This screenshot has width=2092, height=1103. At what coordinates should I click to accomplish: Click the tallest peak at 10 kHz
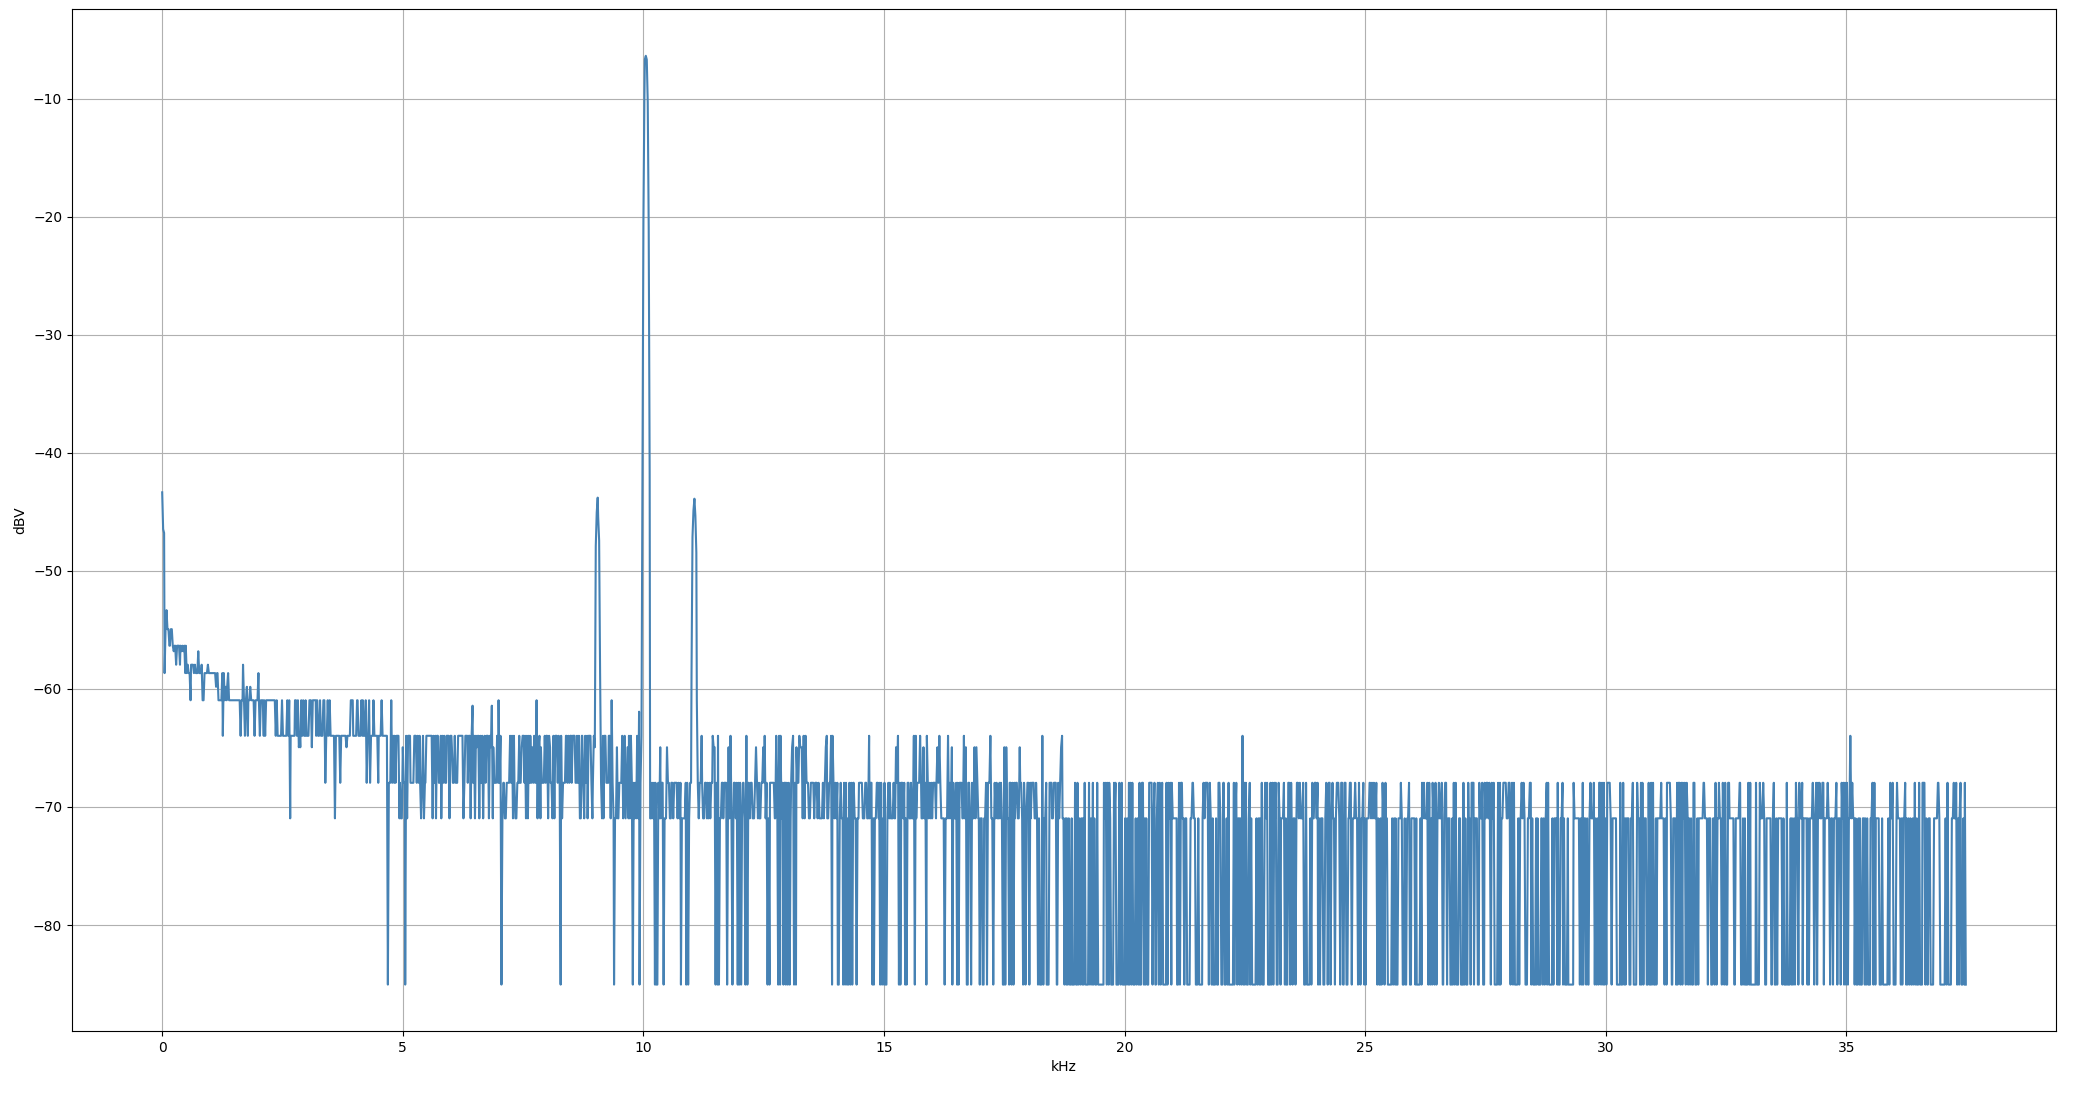(645, 58)
